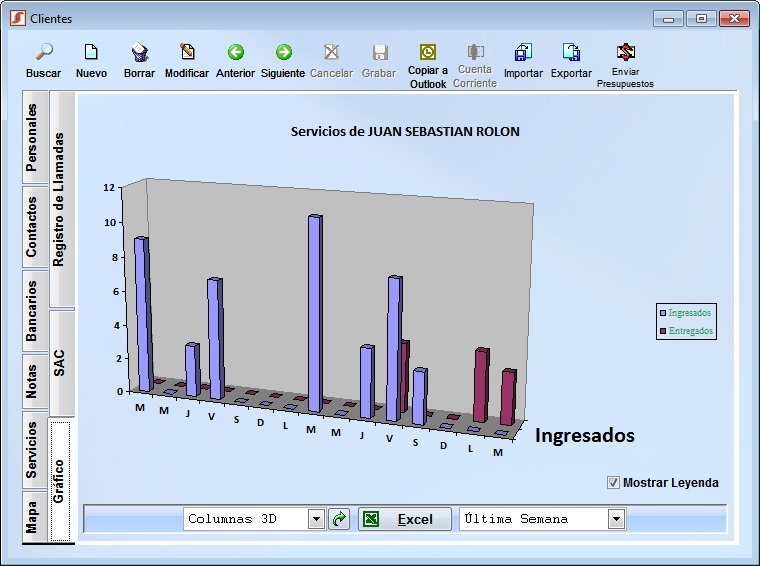Expand the Última Semana period dropdown
The width and height of the screenshot is (760, 566).
pos(616,519)
